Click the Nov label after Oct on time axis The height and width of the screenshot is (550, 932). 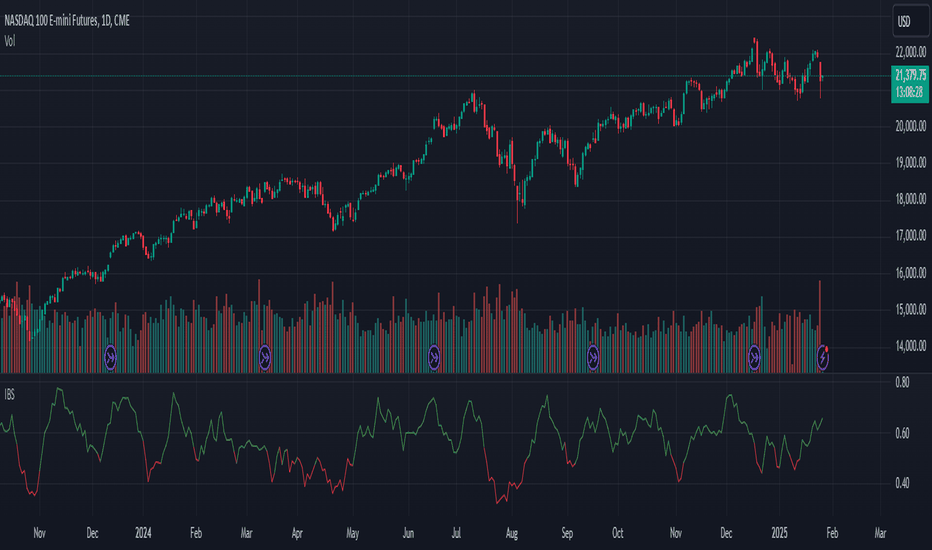676,533
